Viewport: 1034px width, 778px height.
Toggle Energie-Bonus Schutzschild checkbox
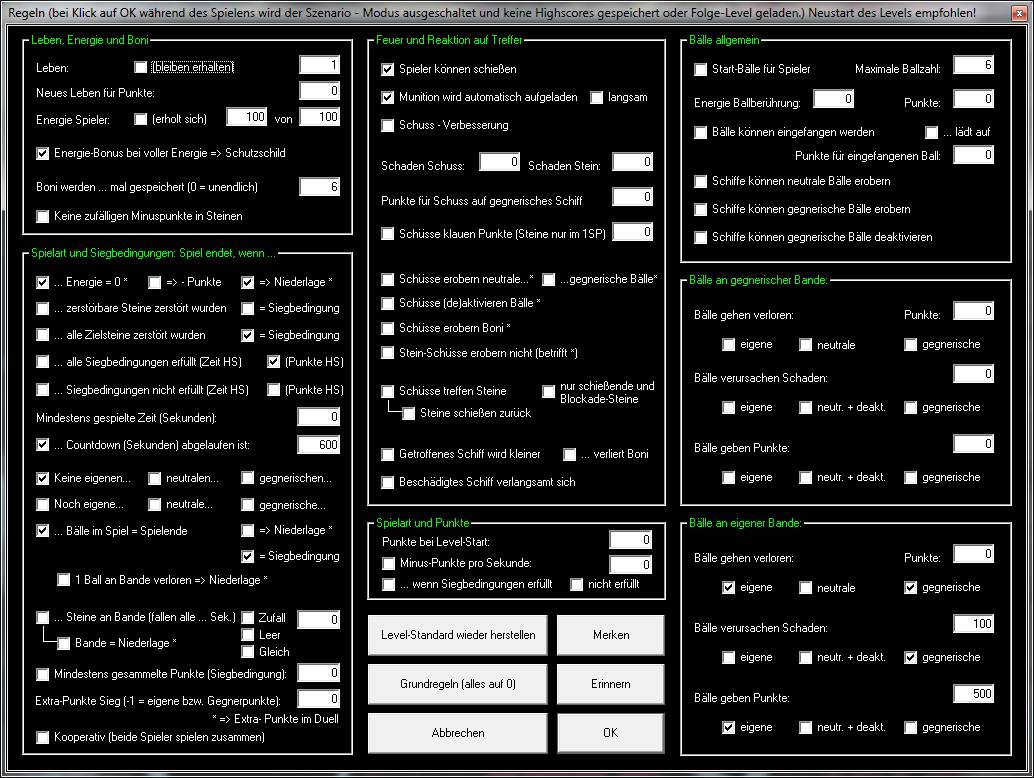point(43,154)
